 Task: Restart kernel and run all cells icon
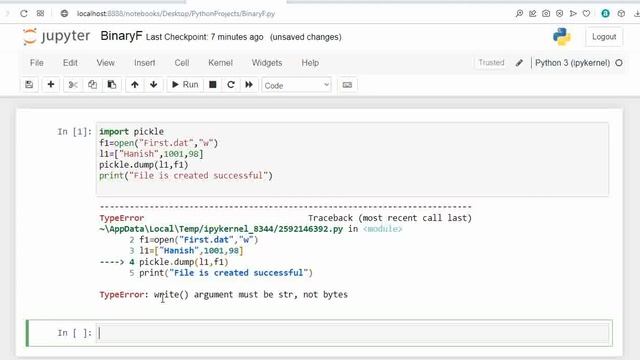click(x=249, y=84)
